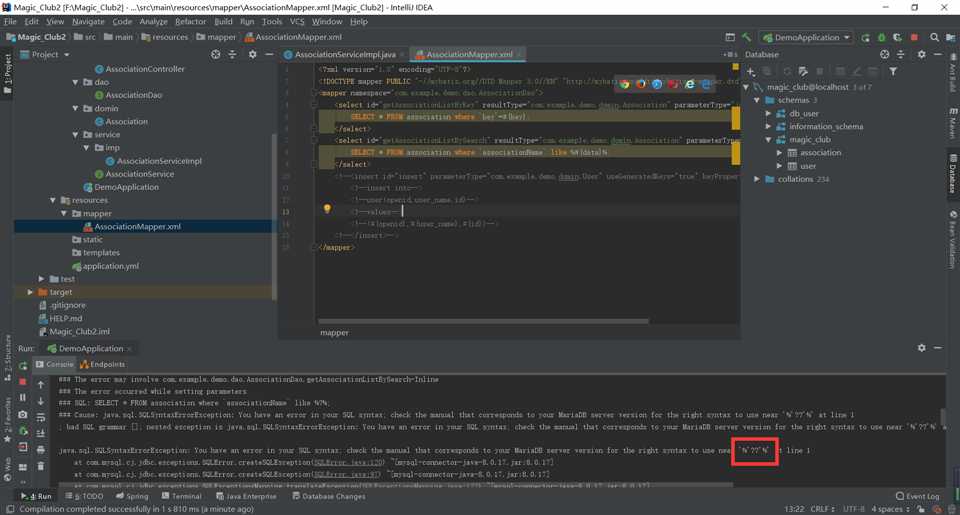Build project with the hammer icon
Image resolution: width=960 pixels, height=515 pixels.
pos(746,37)
